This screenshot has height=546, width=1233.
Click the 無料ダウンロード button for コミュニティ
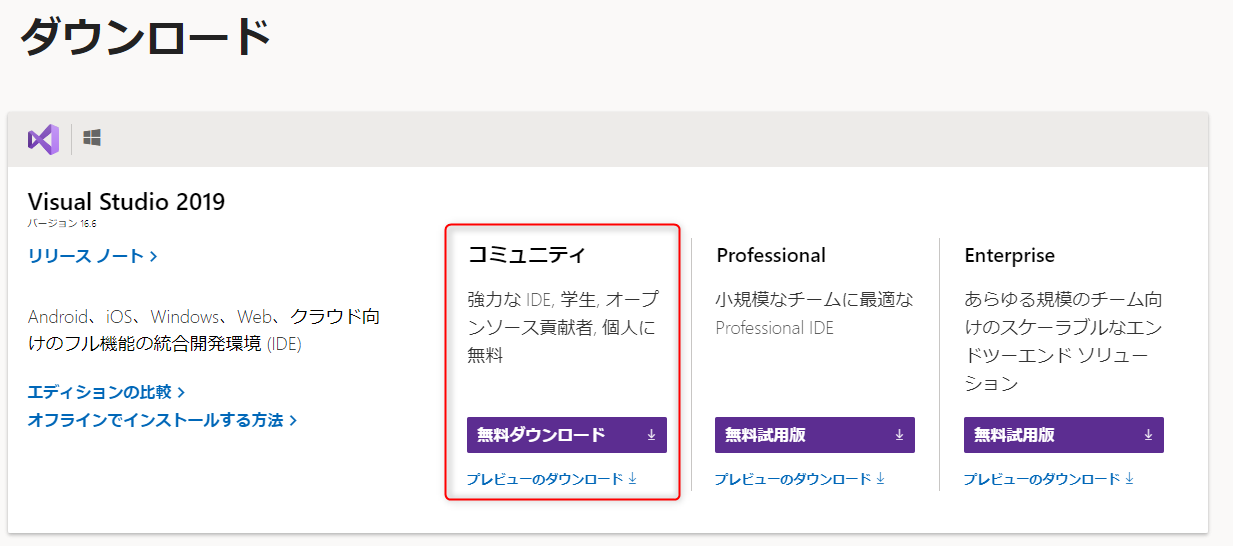pos(567,435)
